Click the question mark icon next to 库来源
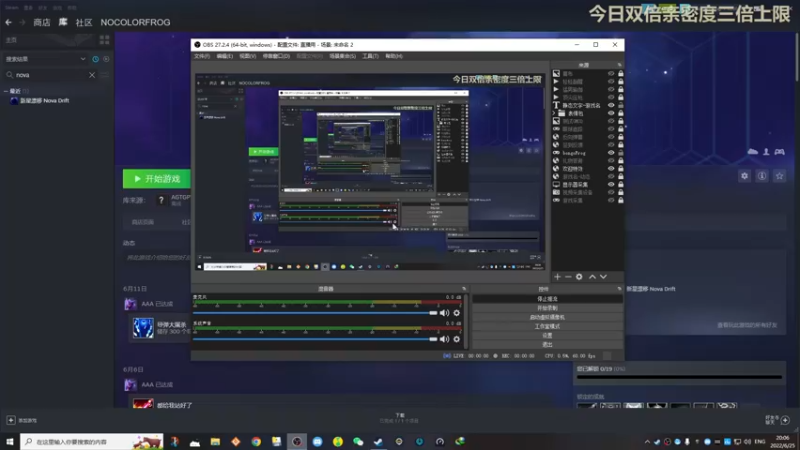The width and height of the screenshot is (800, 450). 161,201
